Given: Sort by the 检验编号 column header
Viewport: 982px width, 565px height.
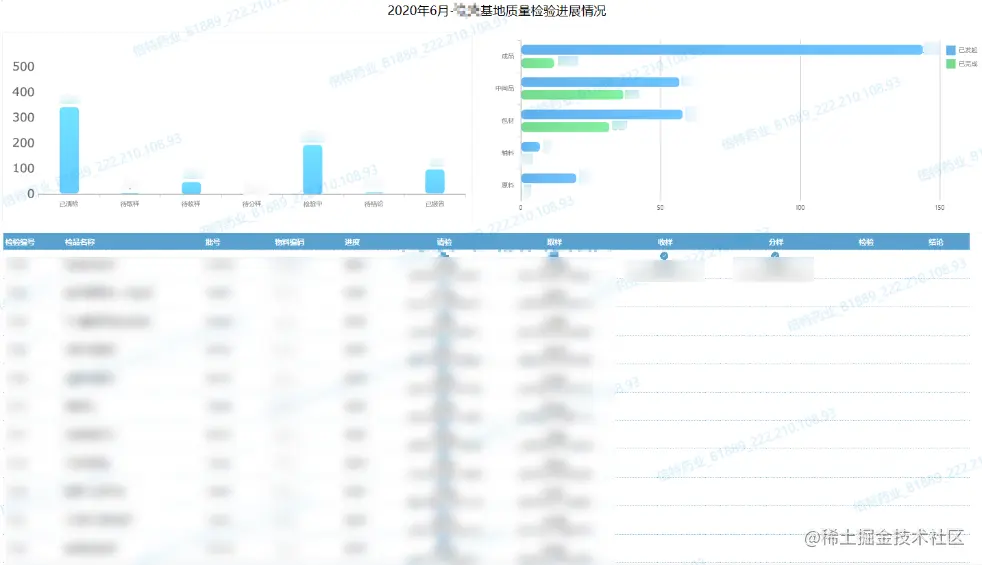Looking at the screenshot, I should pyautogui.click(x=20, y=242).
